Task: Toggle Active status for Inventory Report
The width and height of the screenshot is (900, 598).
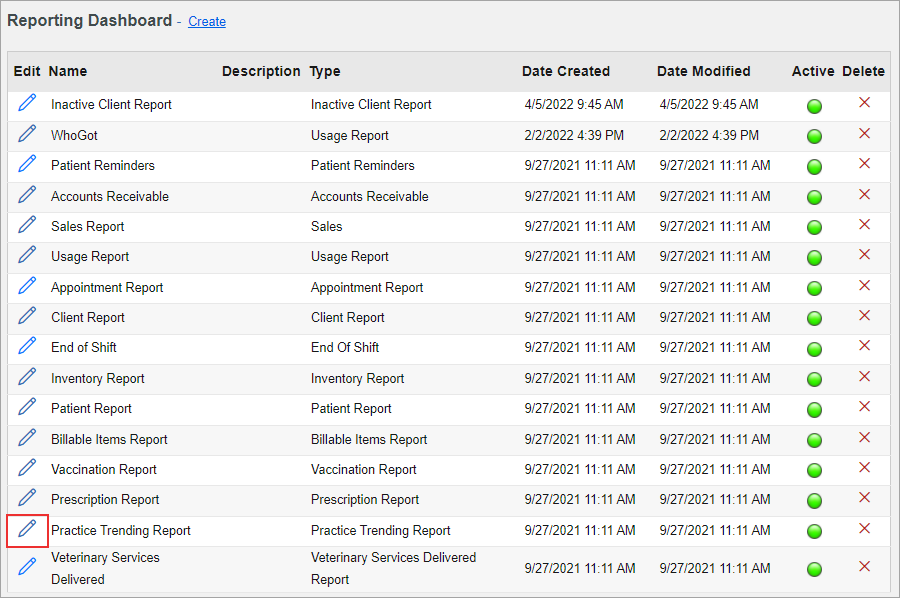Action: (x=814, y=377)
